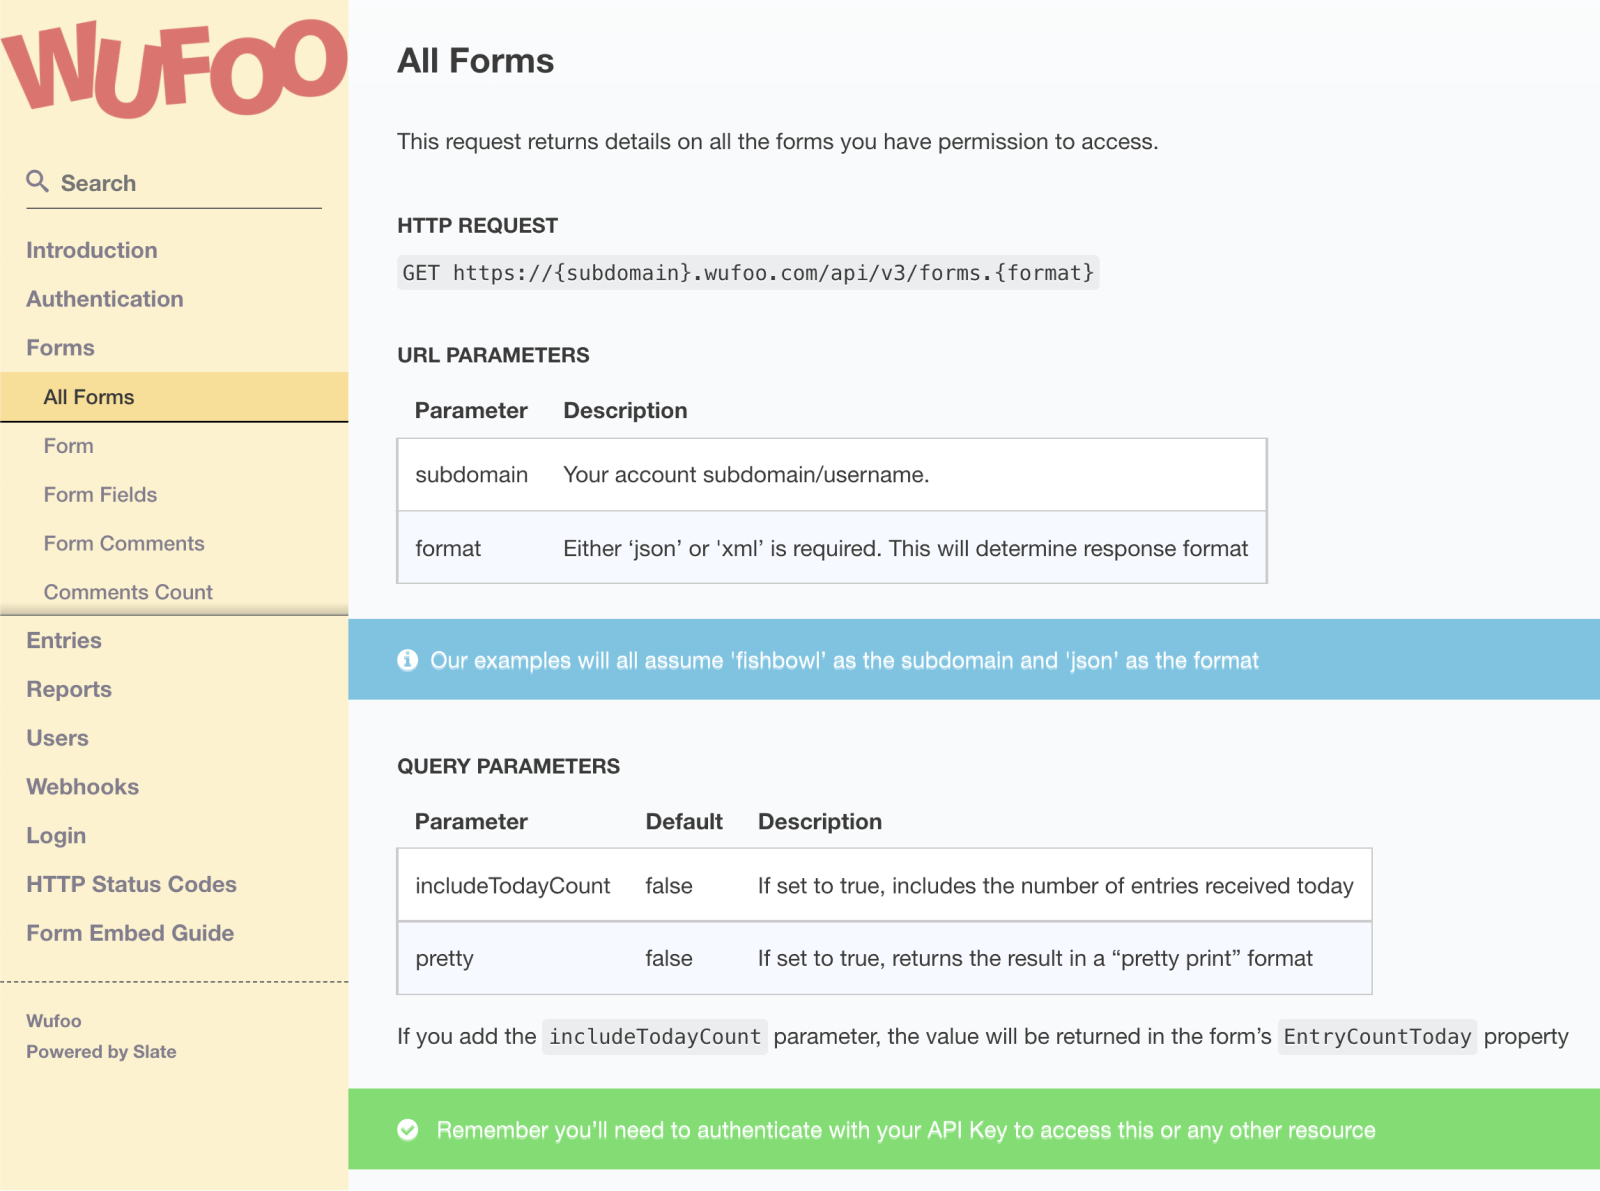Open the Login page
1600x1191 pixels.
(56, 835)
